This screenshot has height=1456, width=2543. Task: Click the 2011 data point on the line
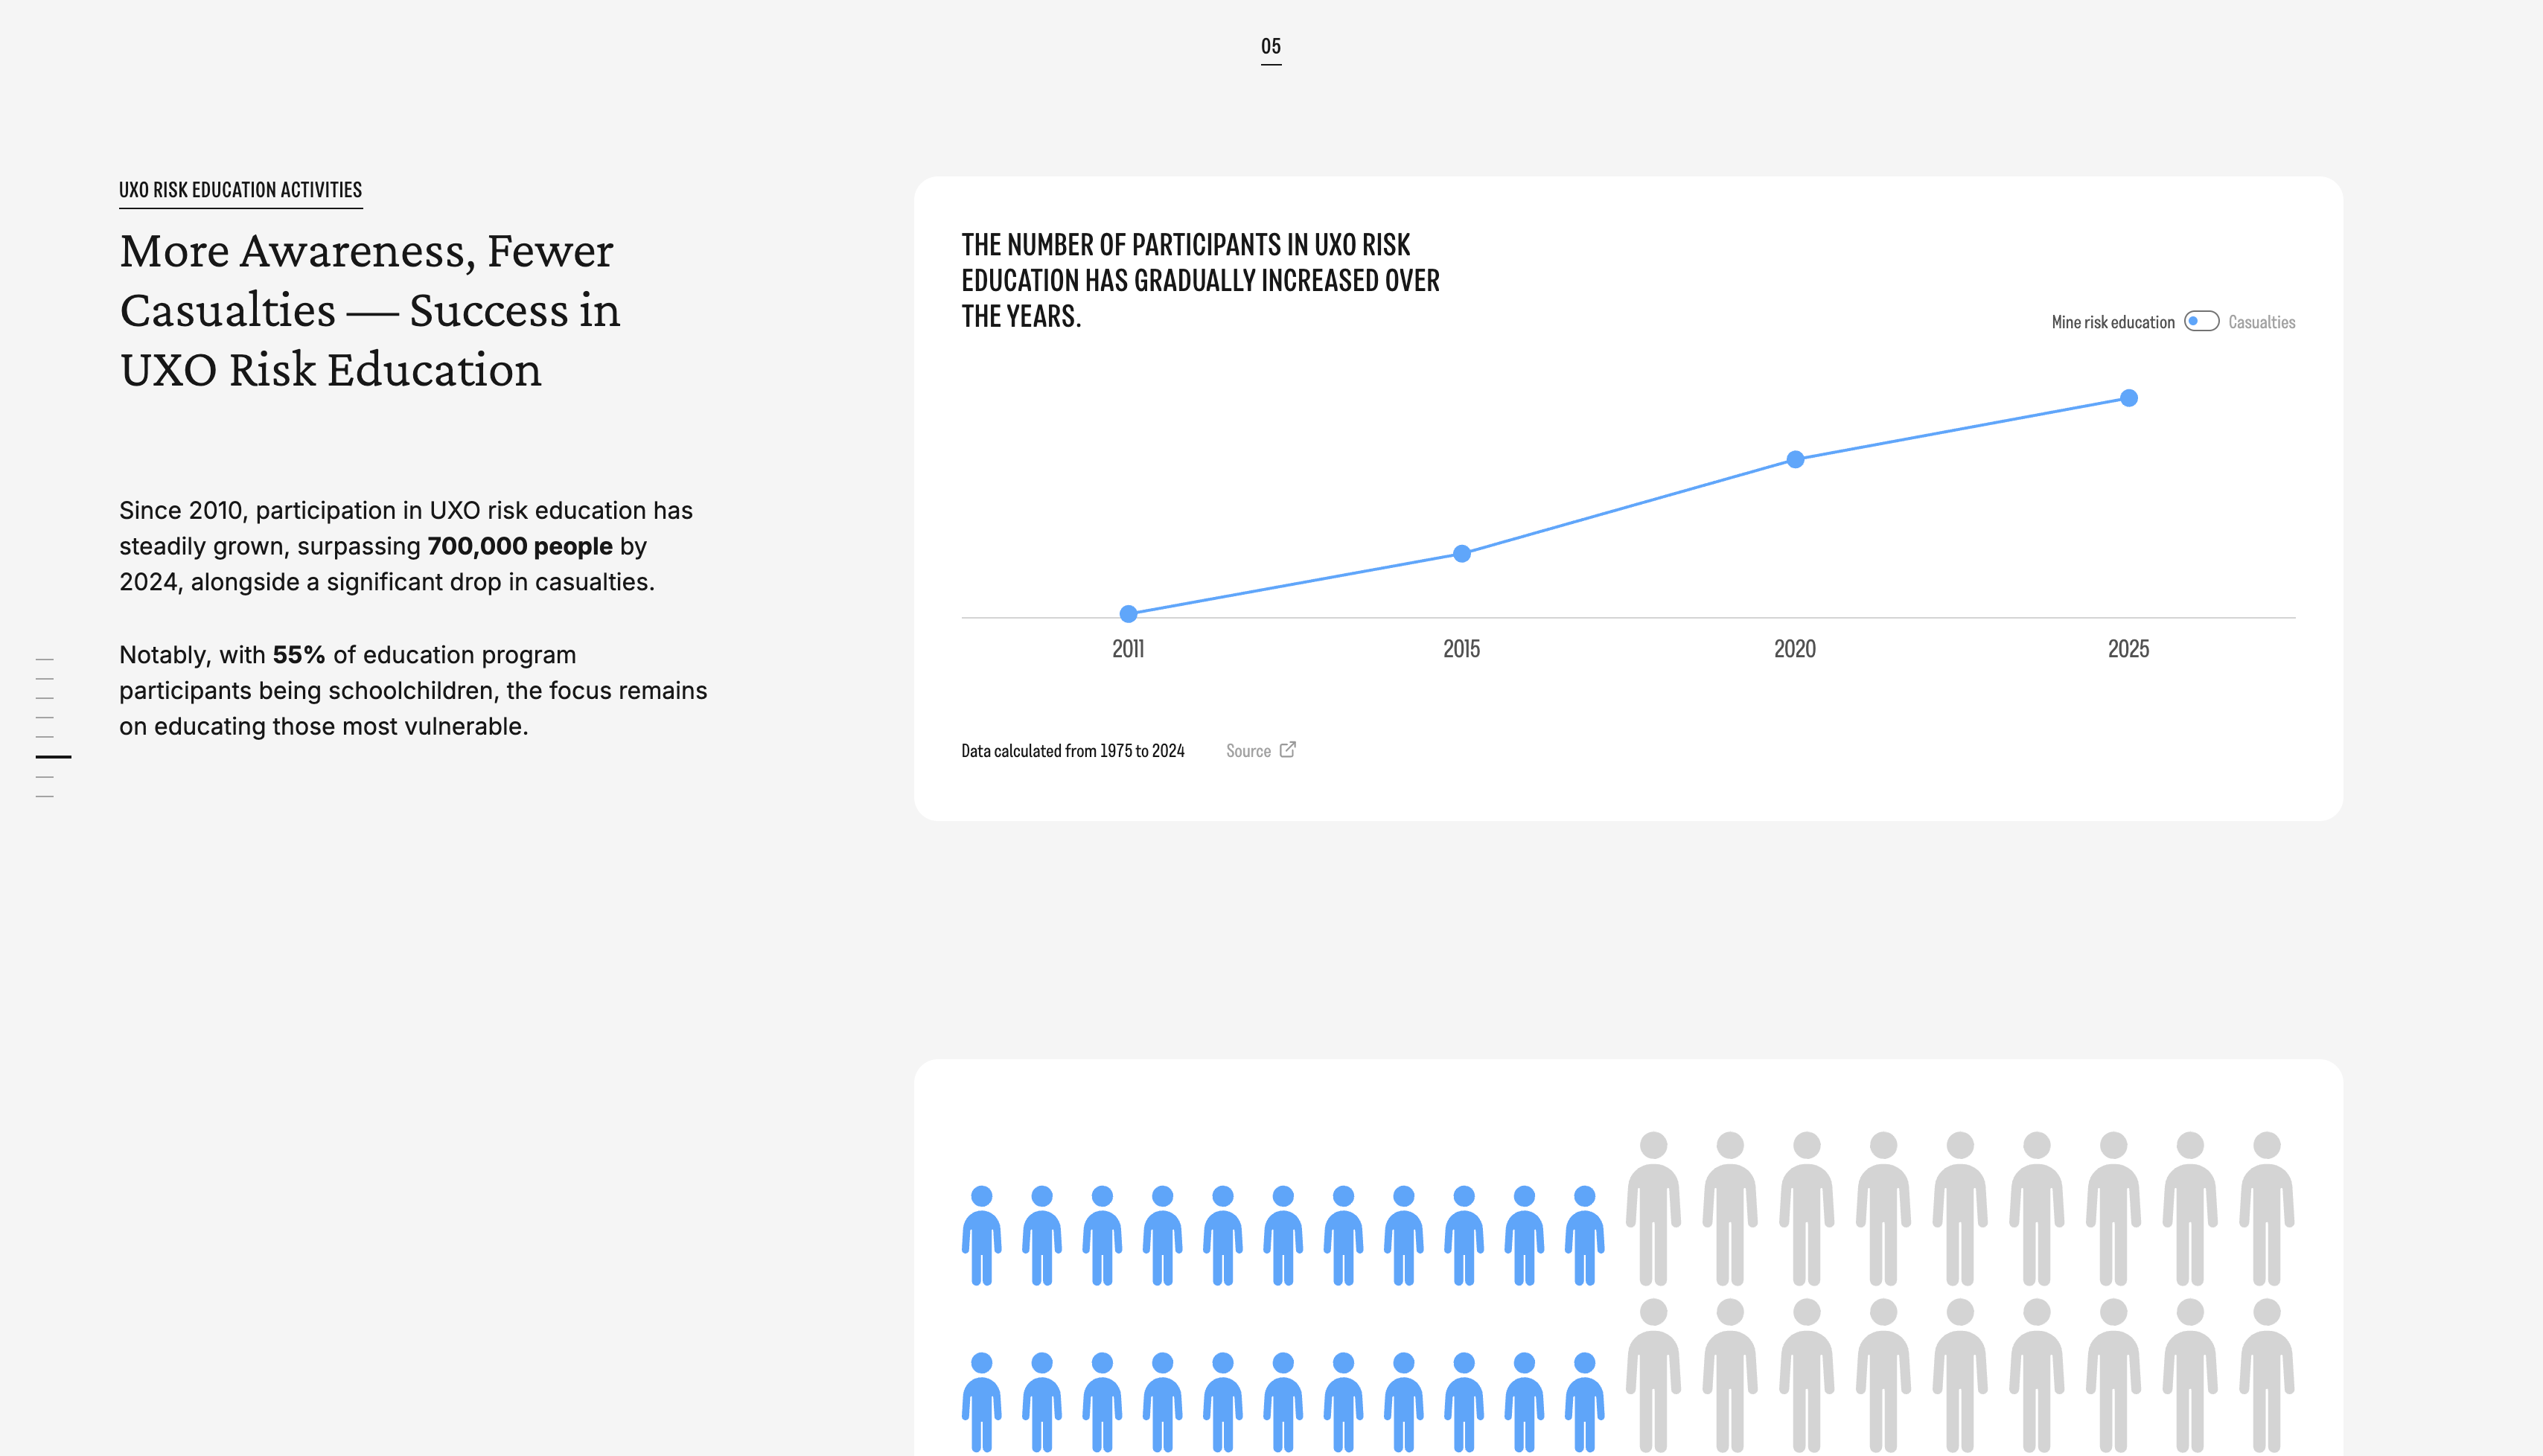coord(1128,614)
